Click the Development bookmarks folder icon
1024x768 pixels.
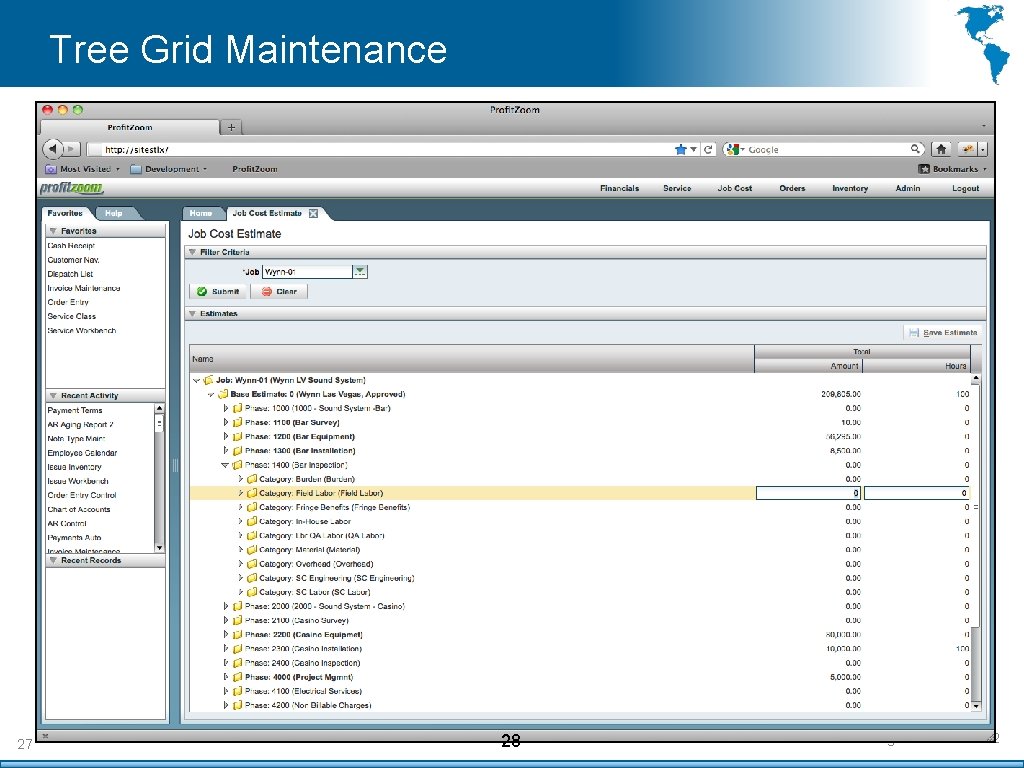pyautogui.click(x=136, y=169)
